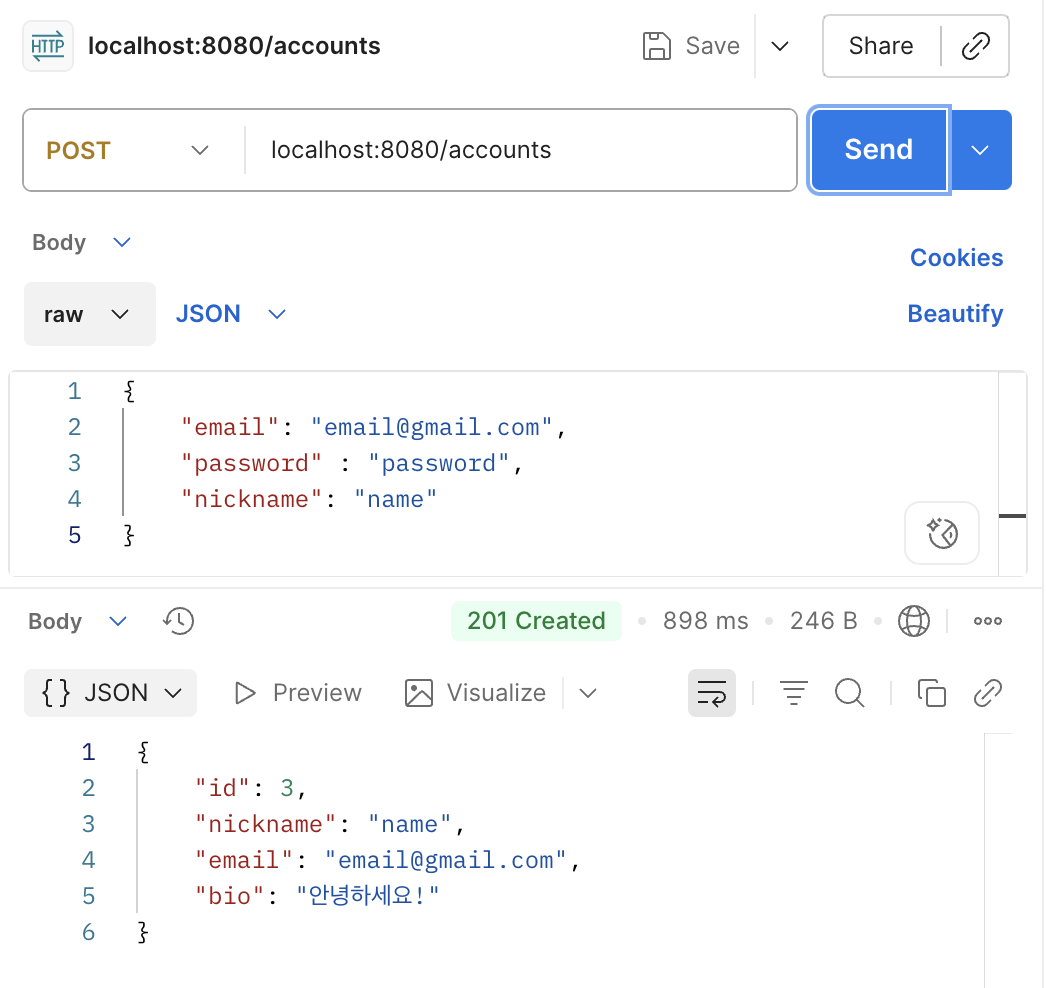Click the 246 B response size
This screenshot has width=1046, height=988.
point(823,621)
